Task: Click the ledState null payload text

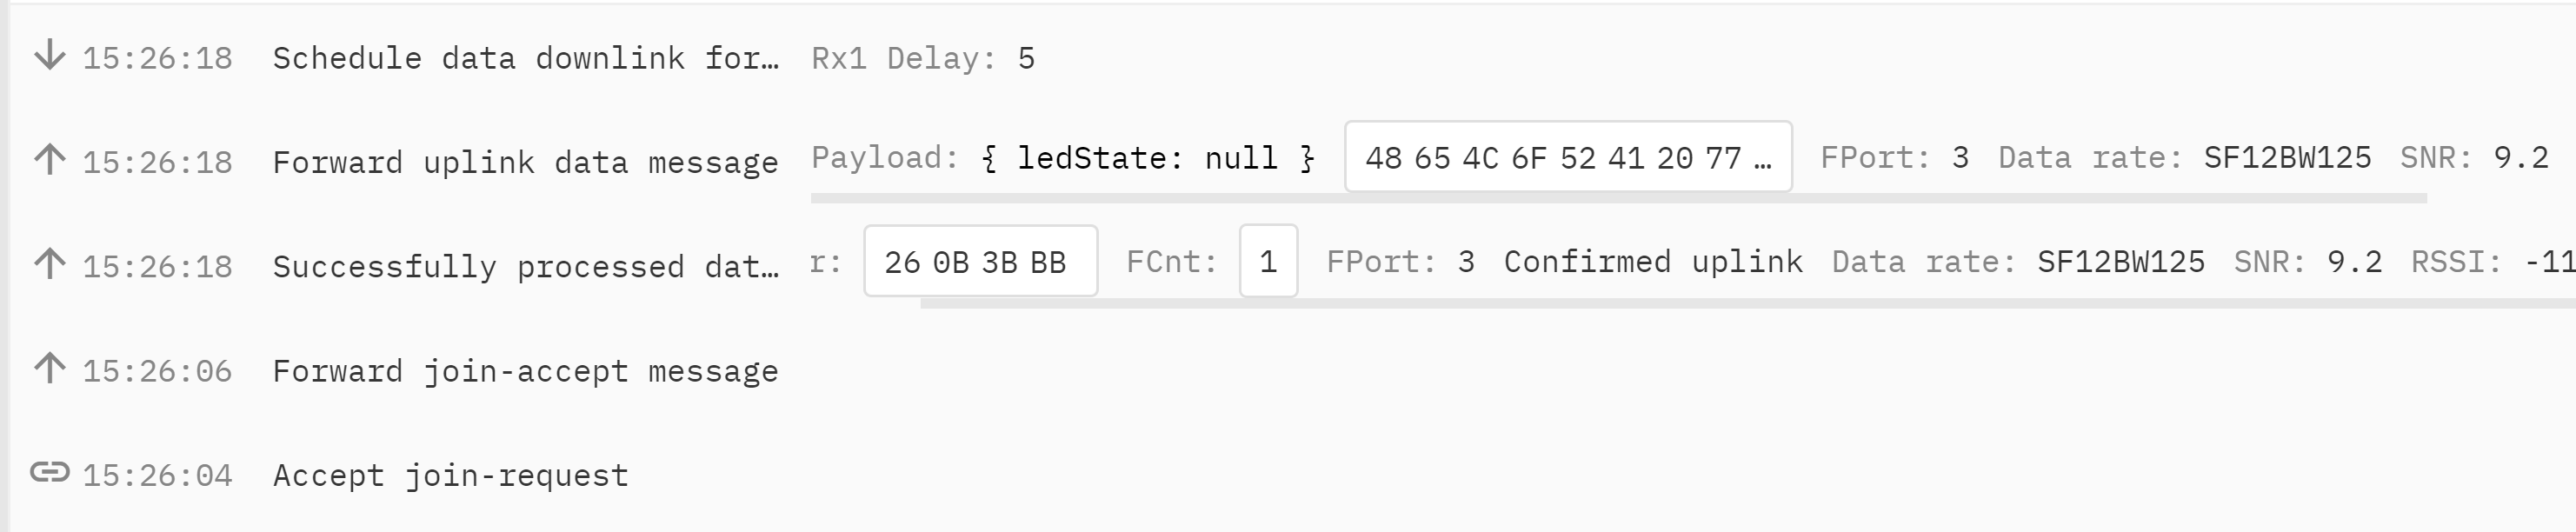Action: [1149, 158]
